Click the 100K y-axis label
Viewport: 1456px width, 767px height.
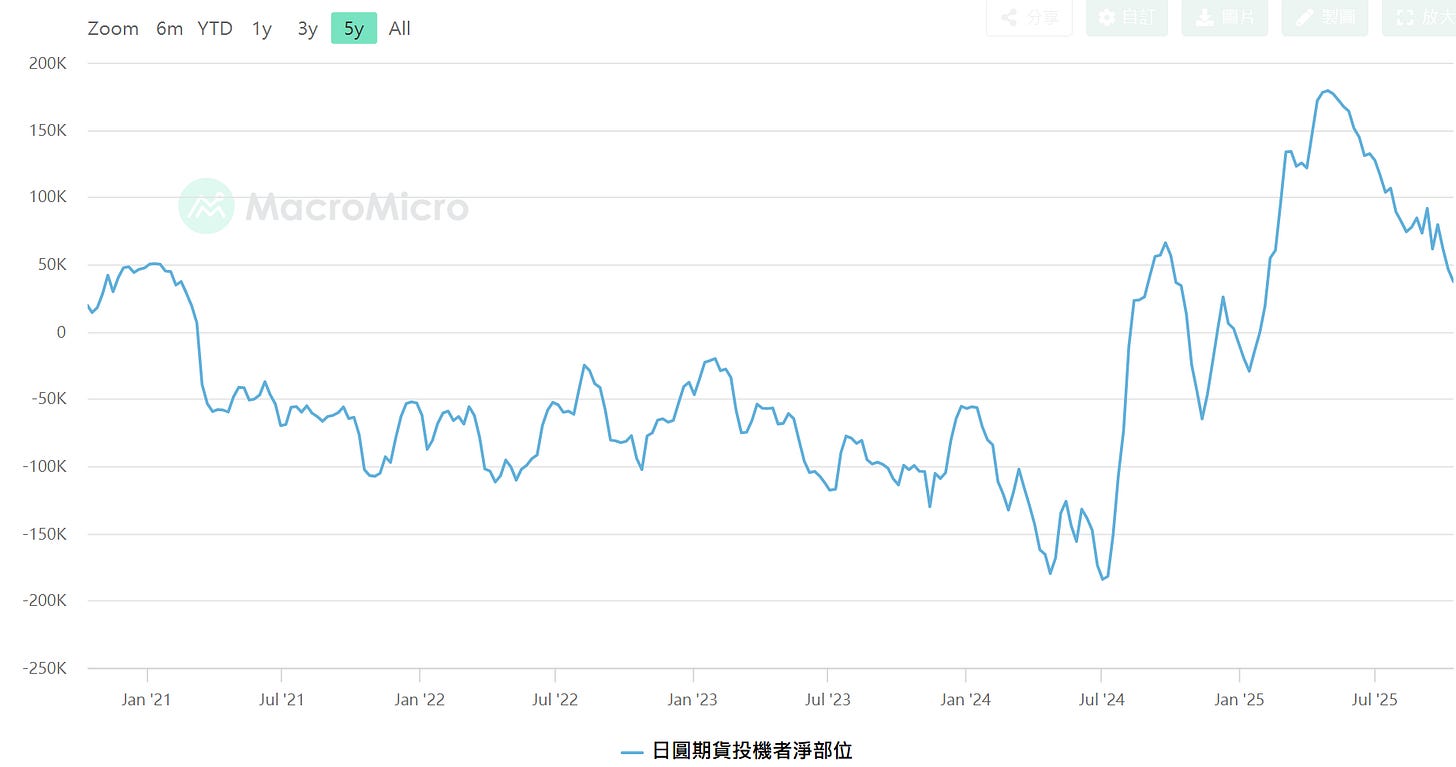[x=48, y=197]
